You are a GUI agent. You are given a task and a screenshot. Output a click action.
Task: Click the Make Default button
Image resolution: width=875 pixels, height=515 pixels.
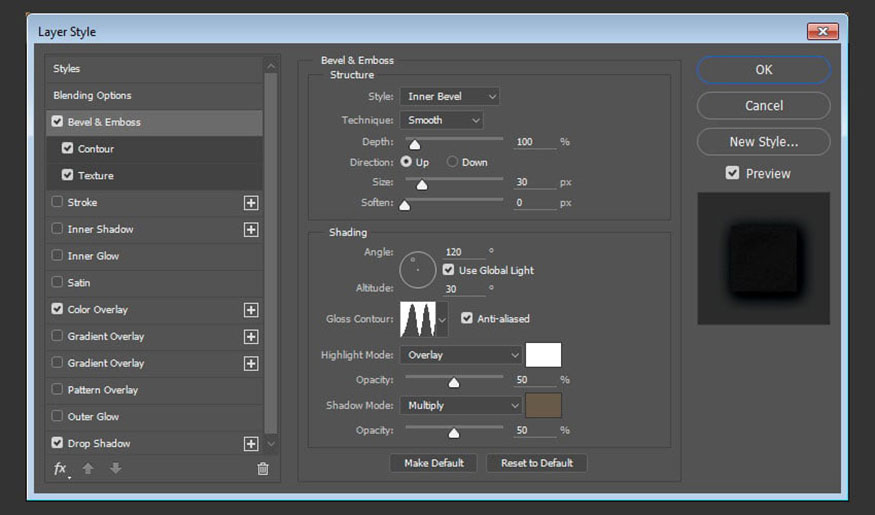434,463
